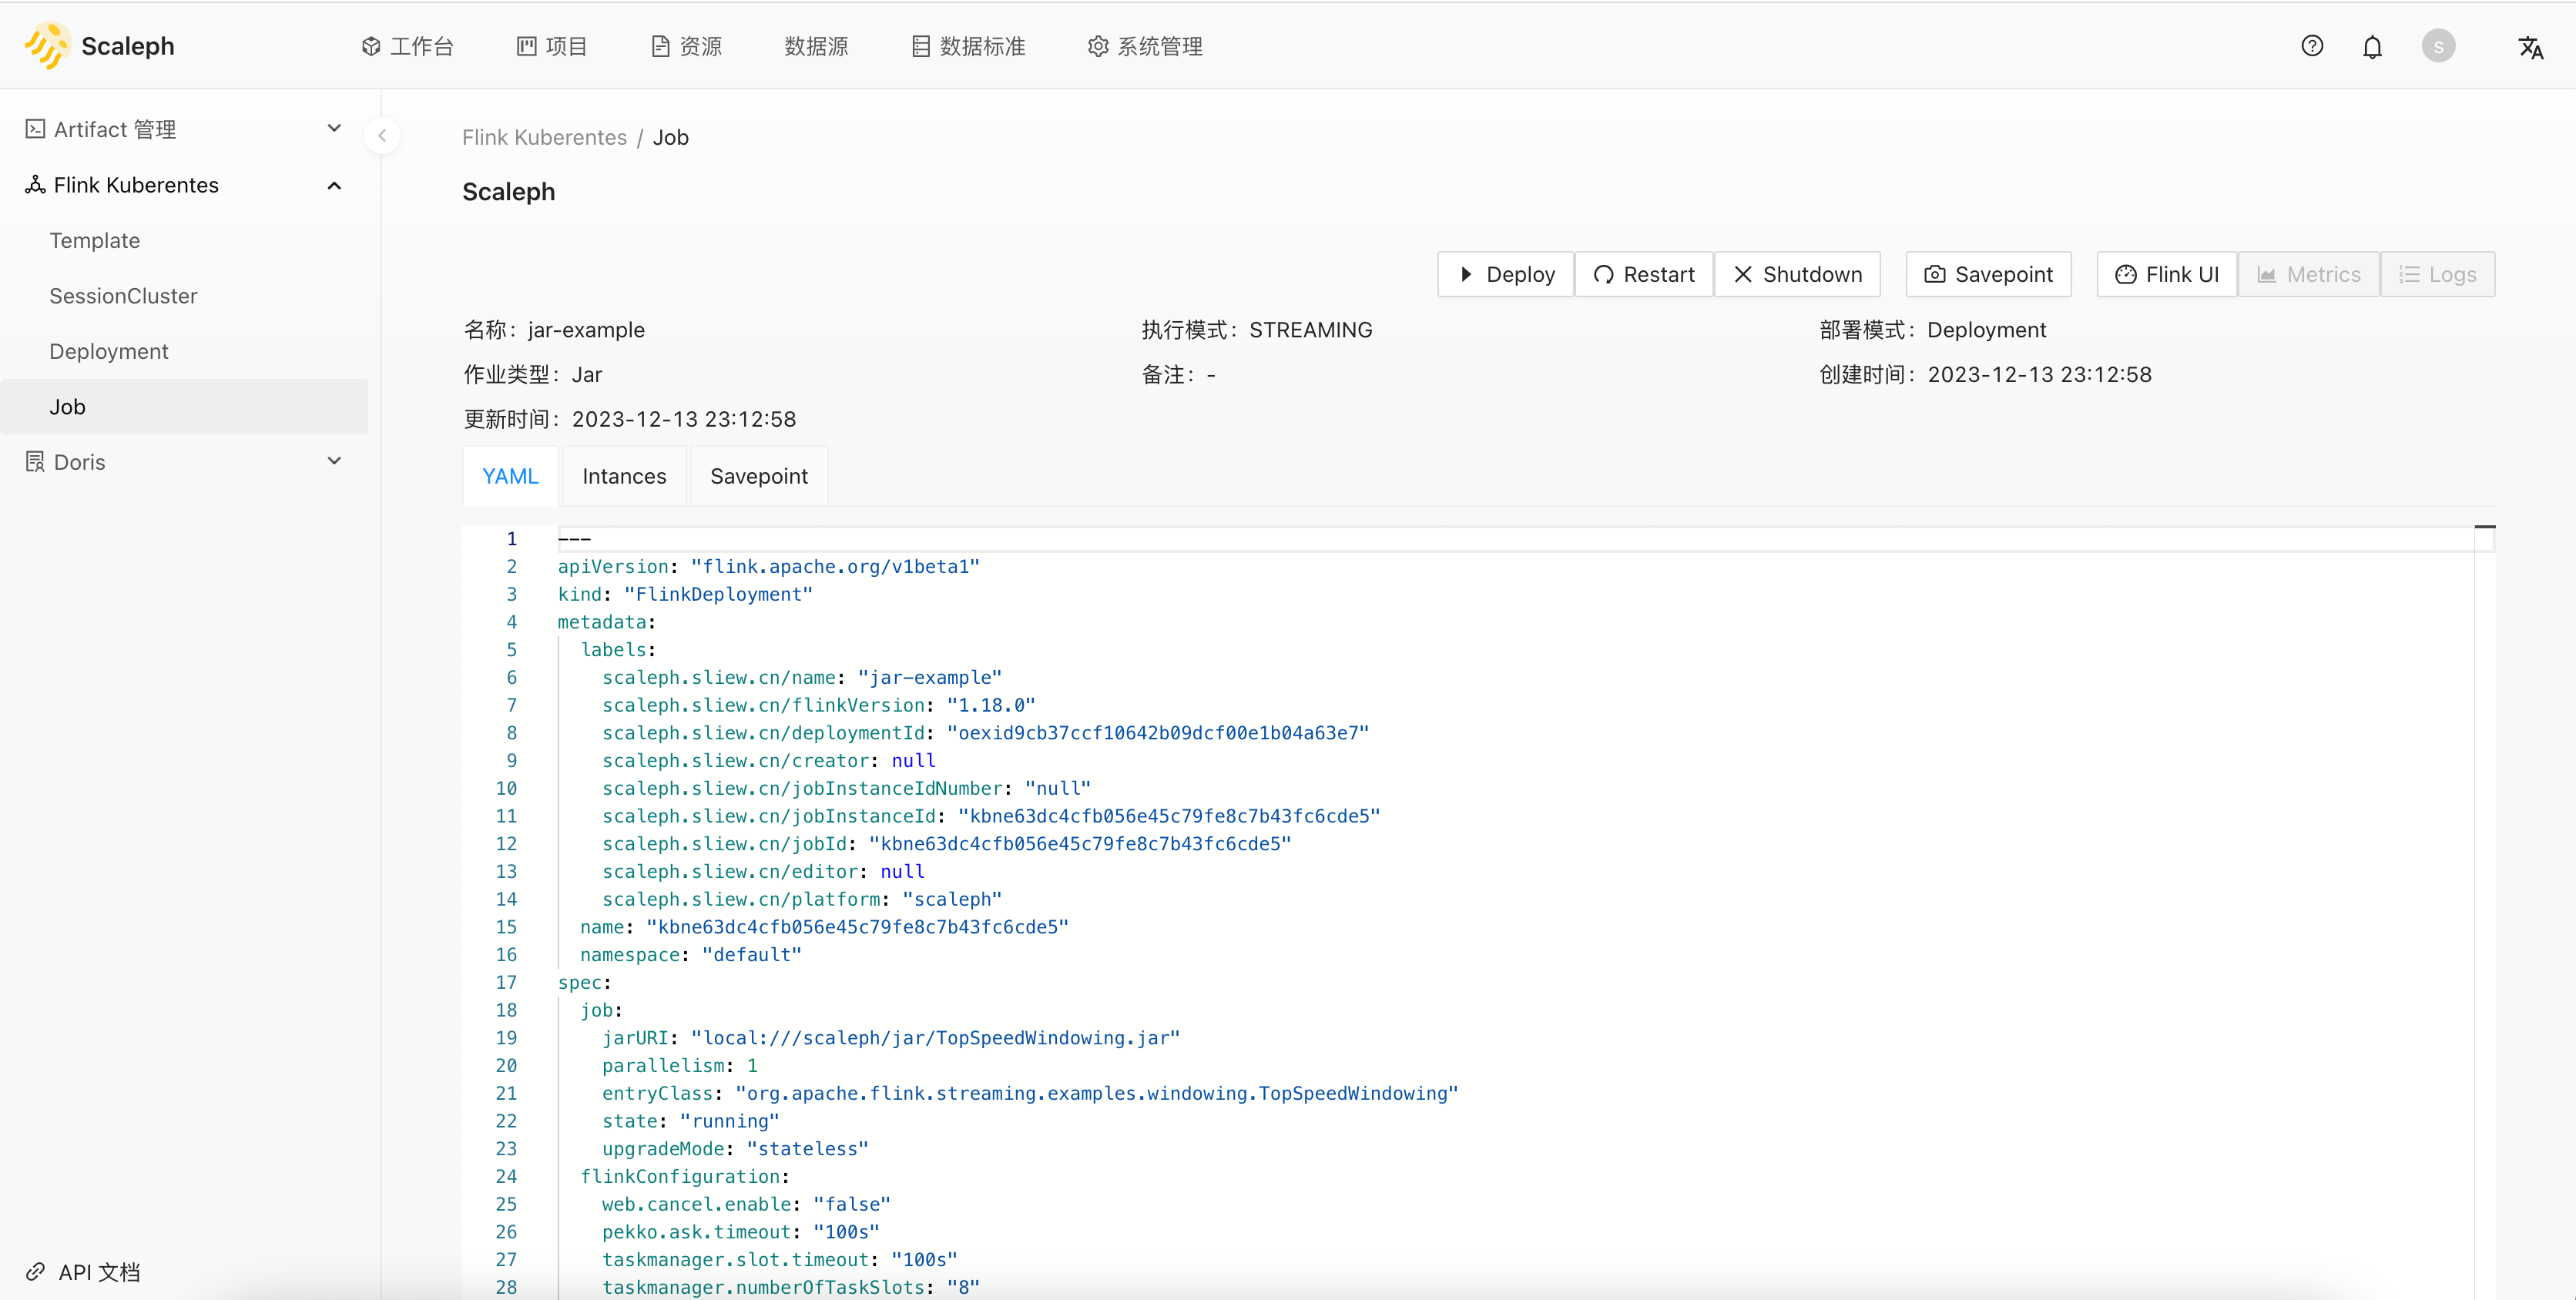Click the Logs list icon
This screenshot has height=1300, width=2576.
[x=2409, y=274]
